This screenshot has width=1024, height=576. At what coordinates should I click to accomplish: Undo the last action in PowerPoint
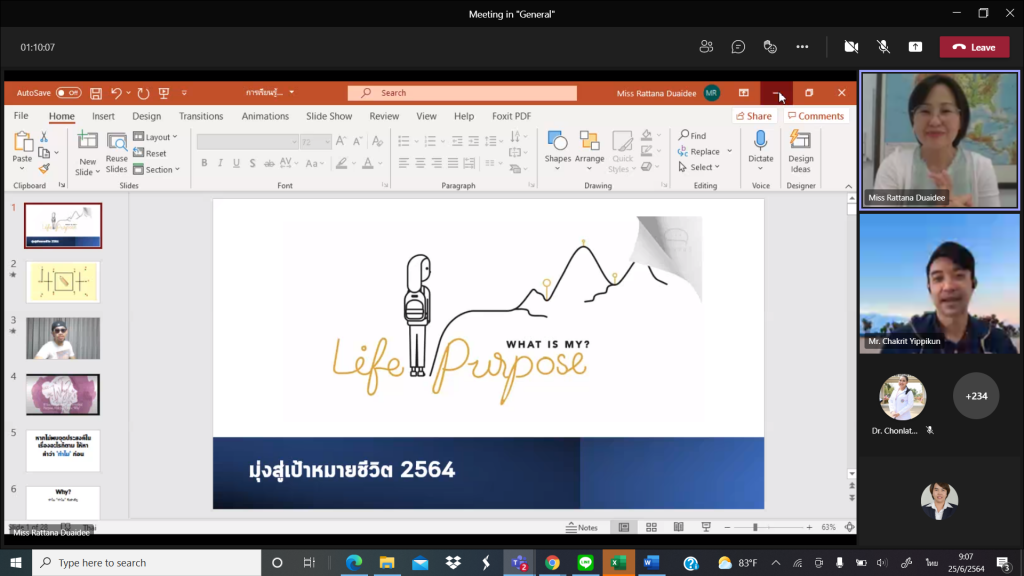point(116,93)
